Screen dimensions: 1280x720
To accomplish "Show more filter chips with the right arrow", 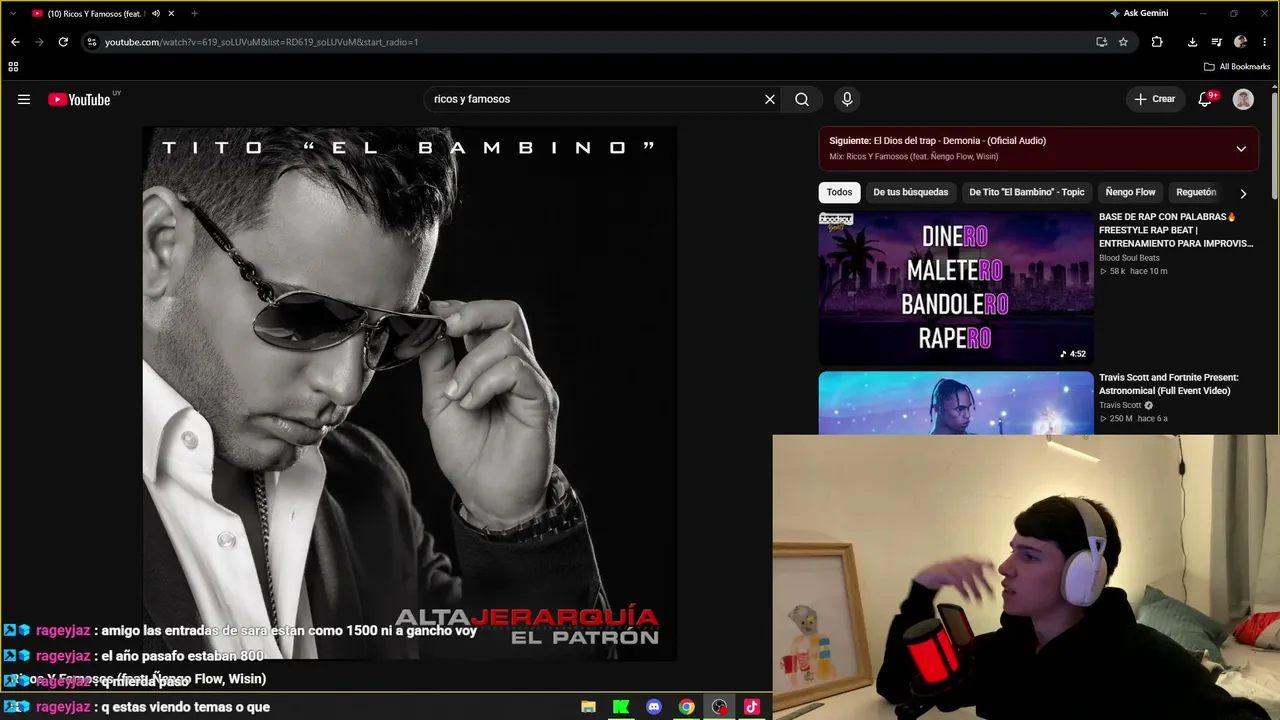I will pyautogui.click(x=1243, y=193).
